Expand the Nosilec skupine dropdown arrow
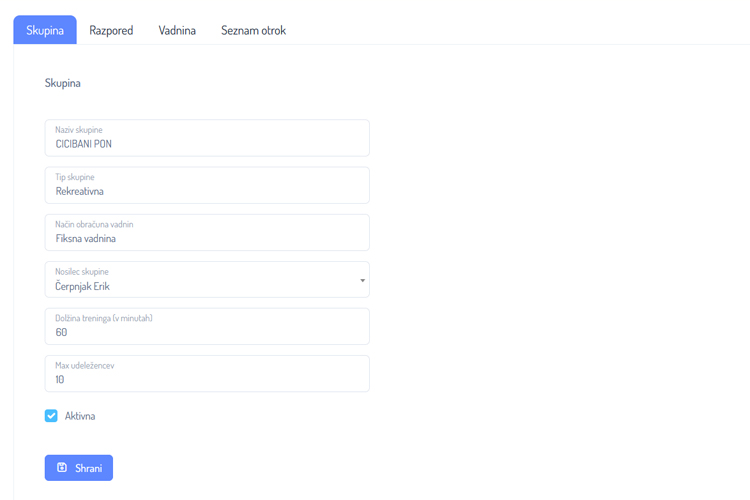Viewport: 750px width, 500px height. (x=362, y=280)
